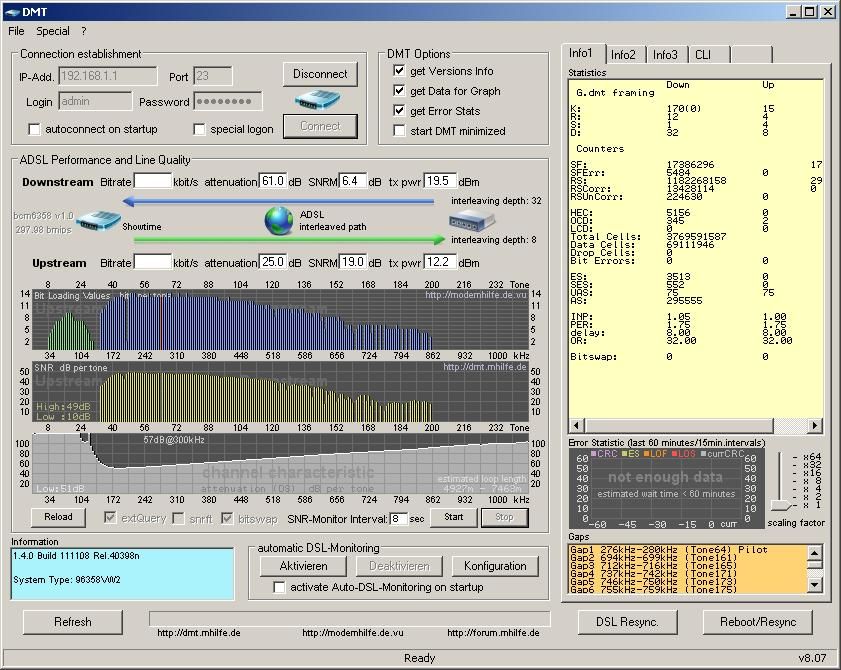Click the SNR-Monitor Interval input field

pyautogui.click(x=398, y=518)
